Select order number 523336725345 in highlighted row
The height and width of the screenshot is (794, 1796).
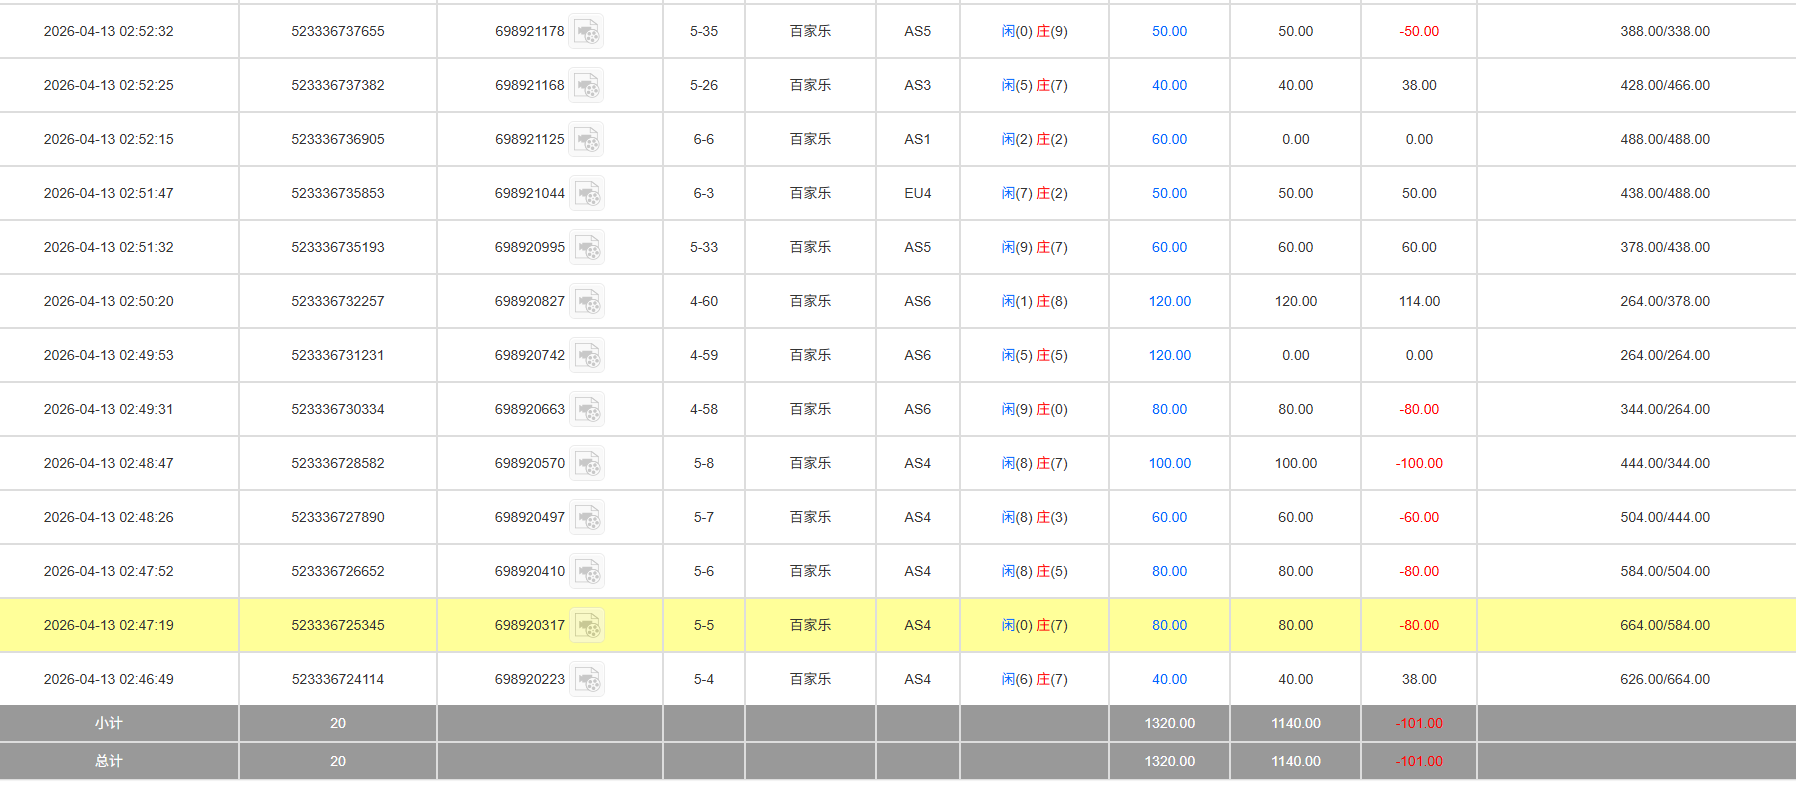click(338, 626)
